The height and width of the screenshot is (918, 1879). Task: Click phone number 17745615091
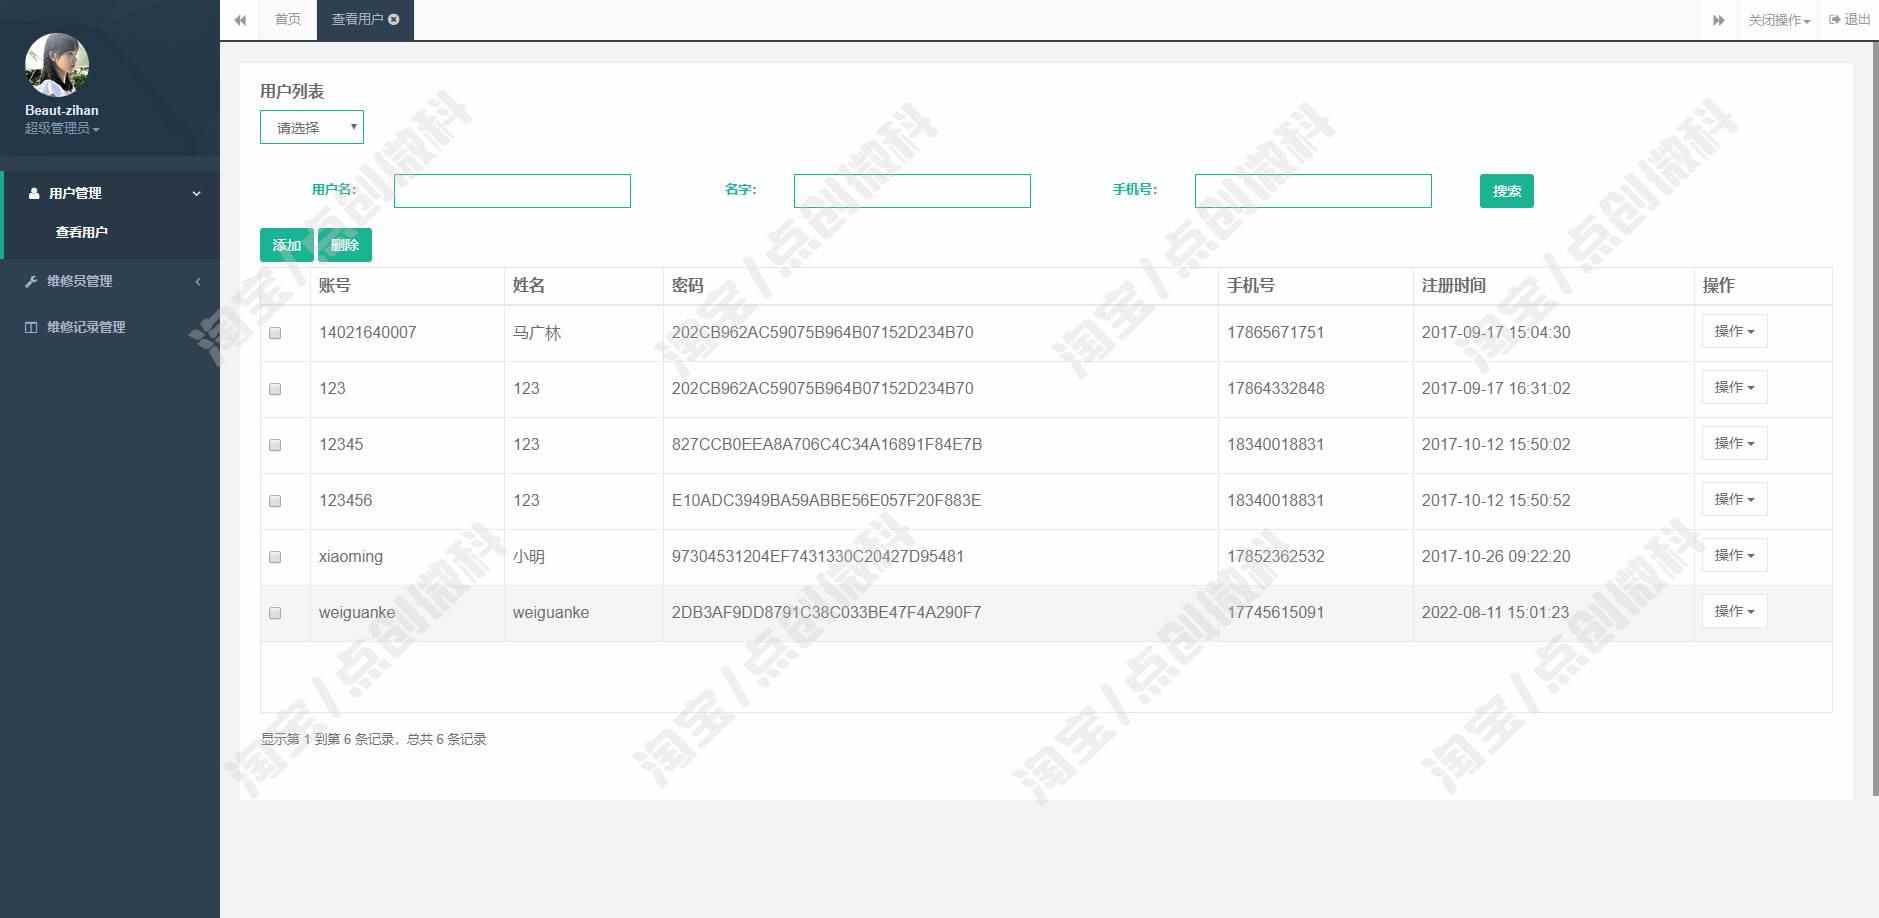coord(1276,612)
